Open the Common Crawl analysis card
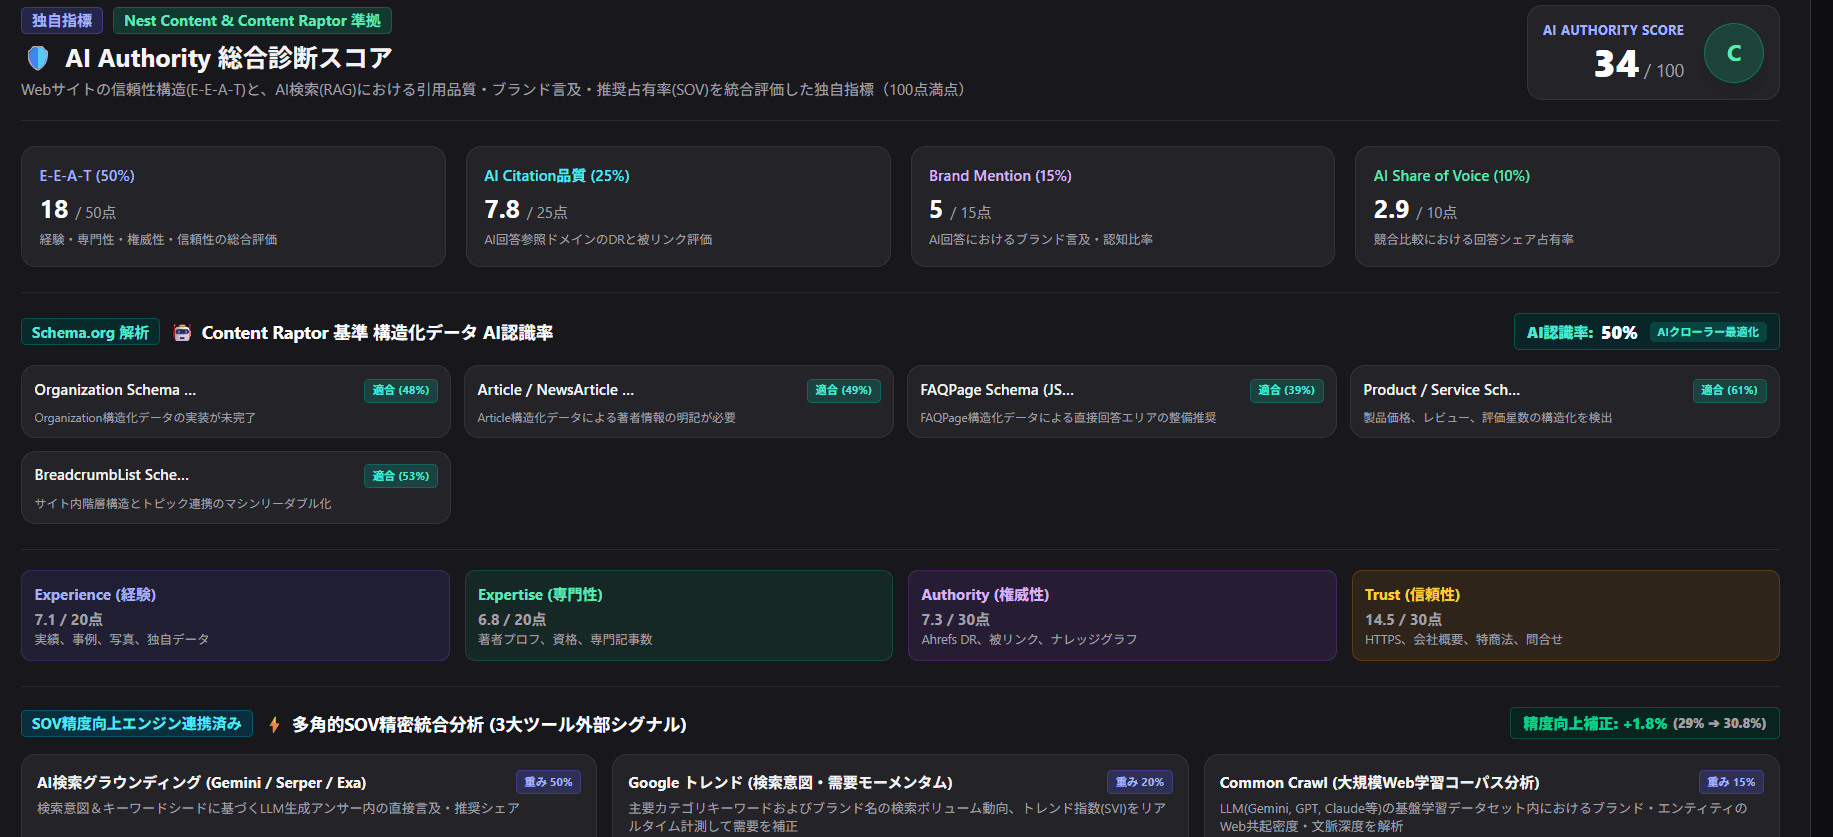 [x=1492, y=796]
